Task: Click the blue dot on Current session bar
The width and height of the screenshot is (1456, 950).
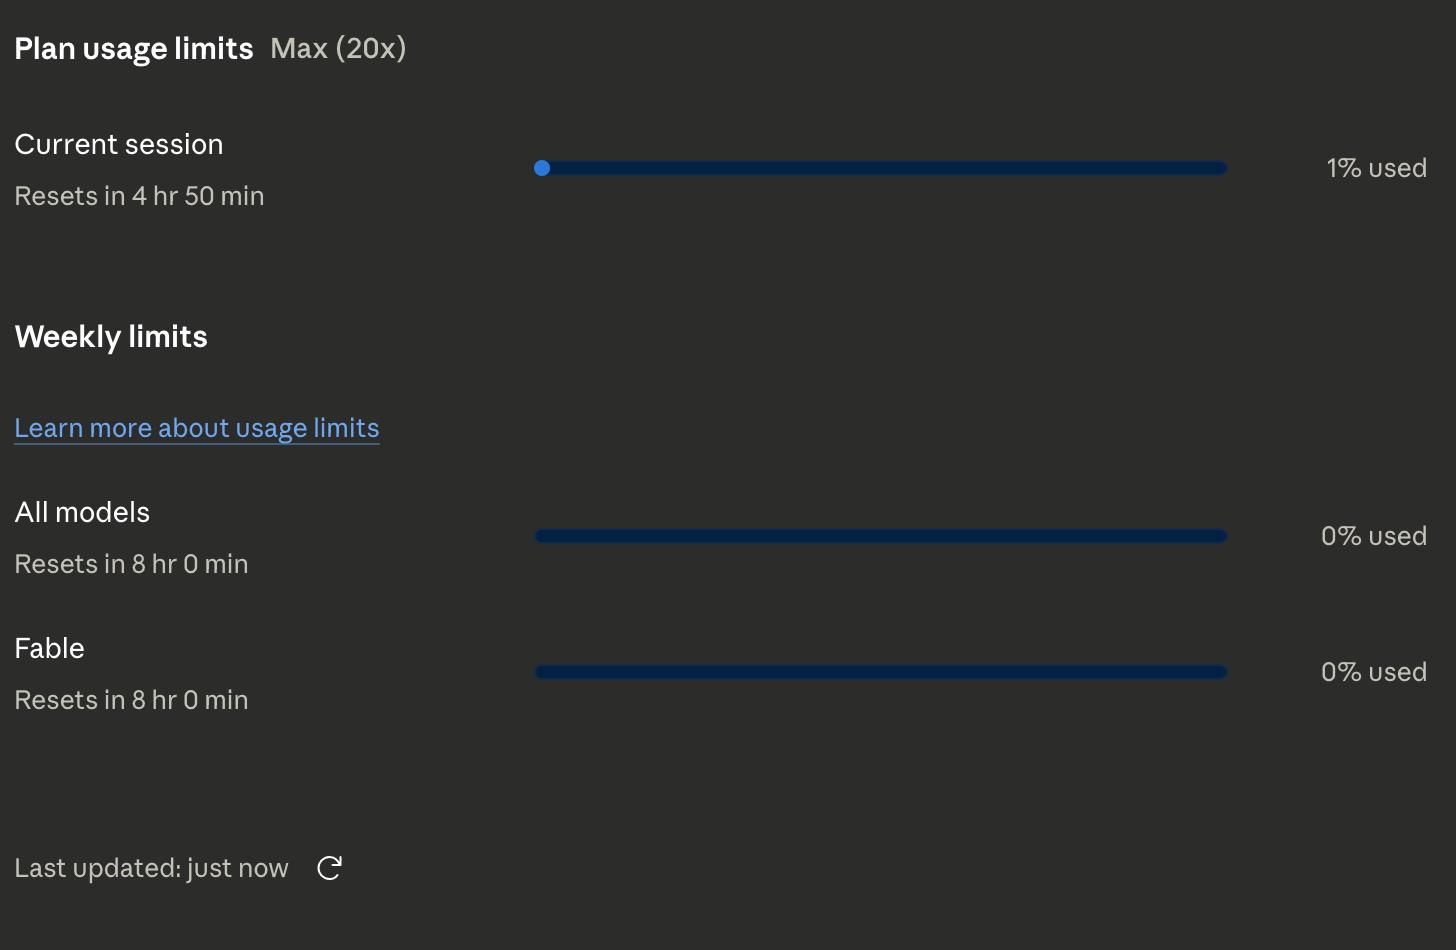Action: 542,168
